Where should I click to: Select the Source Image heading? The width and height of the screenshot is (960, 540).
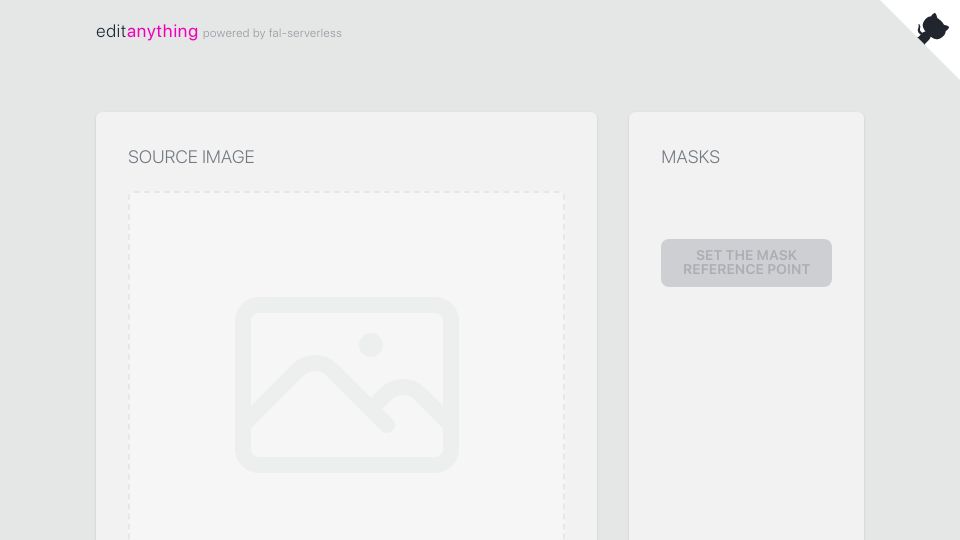(x=191, y=157)
